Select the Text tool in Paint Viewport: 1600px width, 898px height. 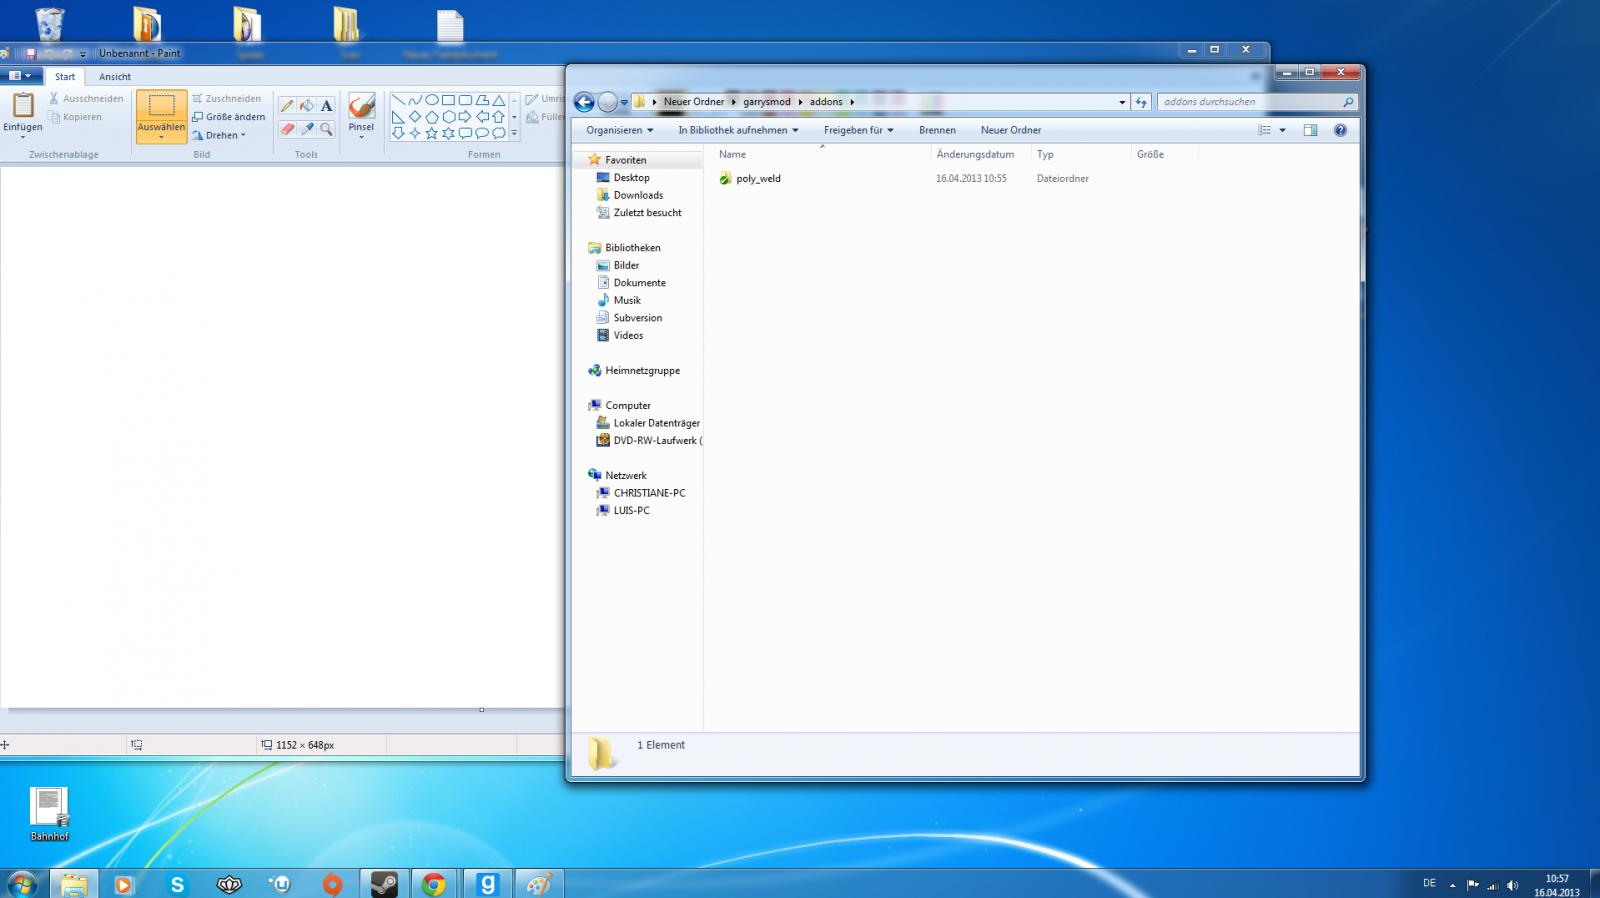(326, 106)
